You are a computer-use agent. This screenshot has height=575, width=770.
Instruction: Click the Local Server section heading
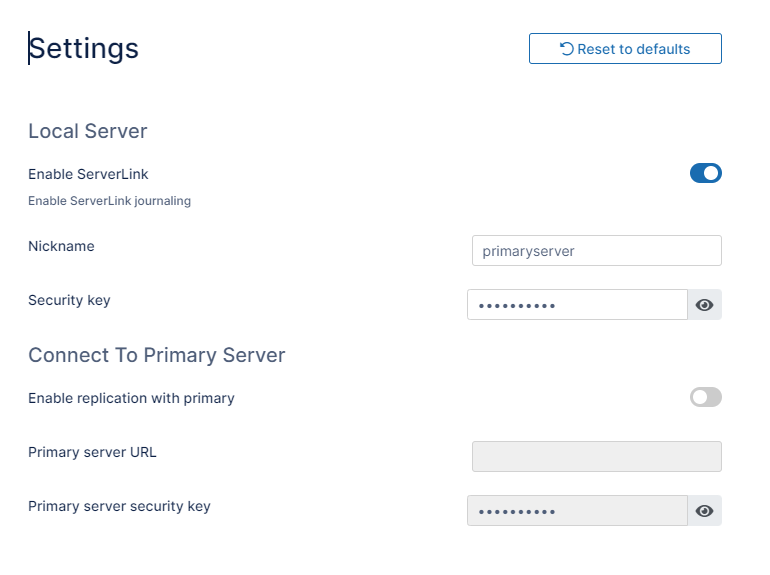click(88, 131)
